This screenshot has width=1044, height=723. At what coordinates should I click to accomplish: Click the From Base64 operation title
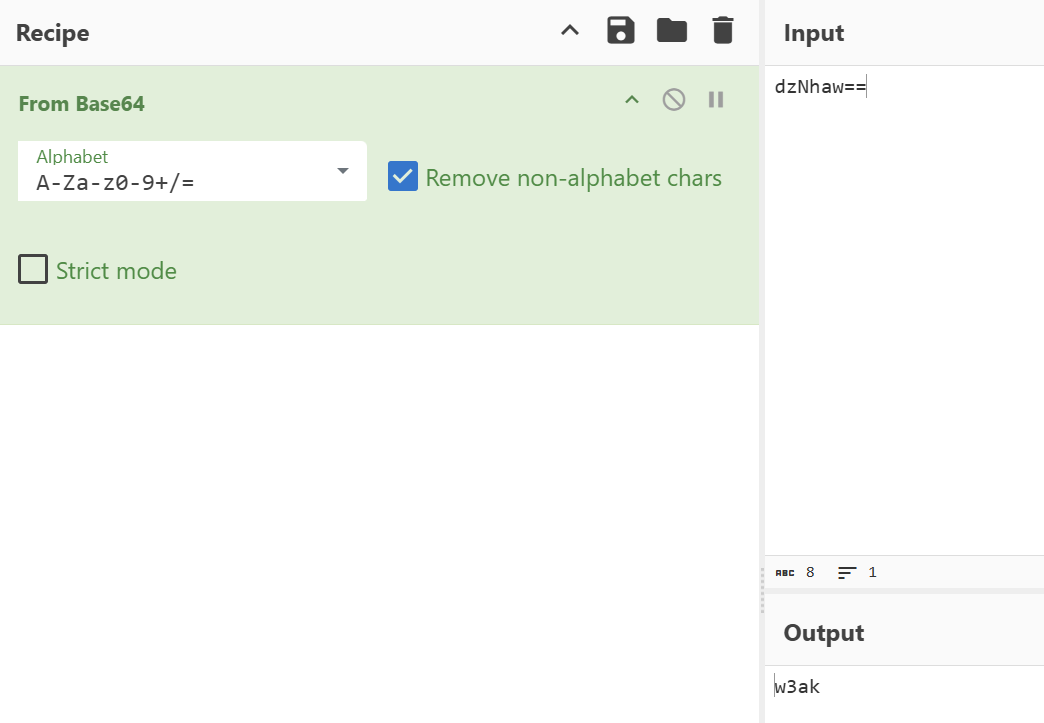point(81,104)
